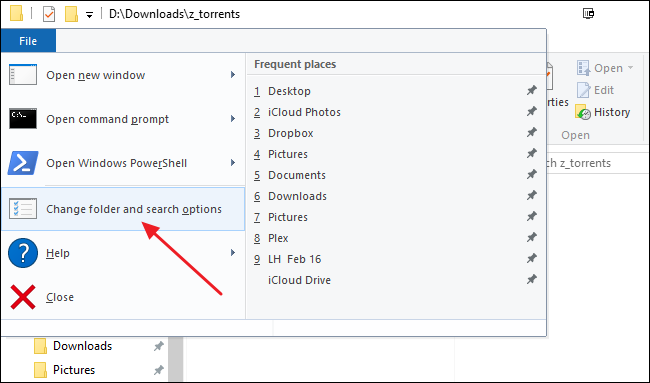Click the Properties quick access checkmark icon
Image resolution: width=650 pixels, height=383 pixels.
click(49, 14)
